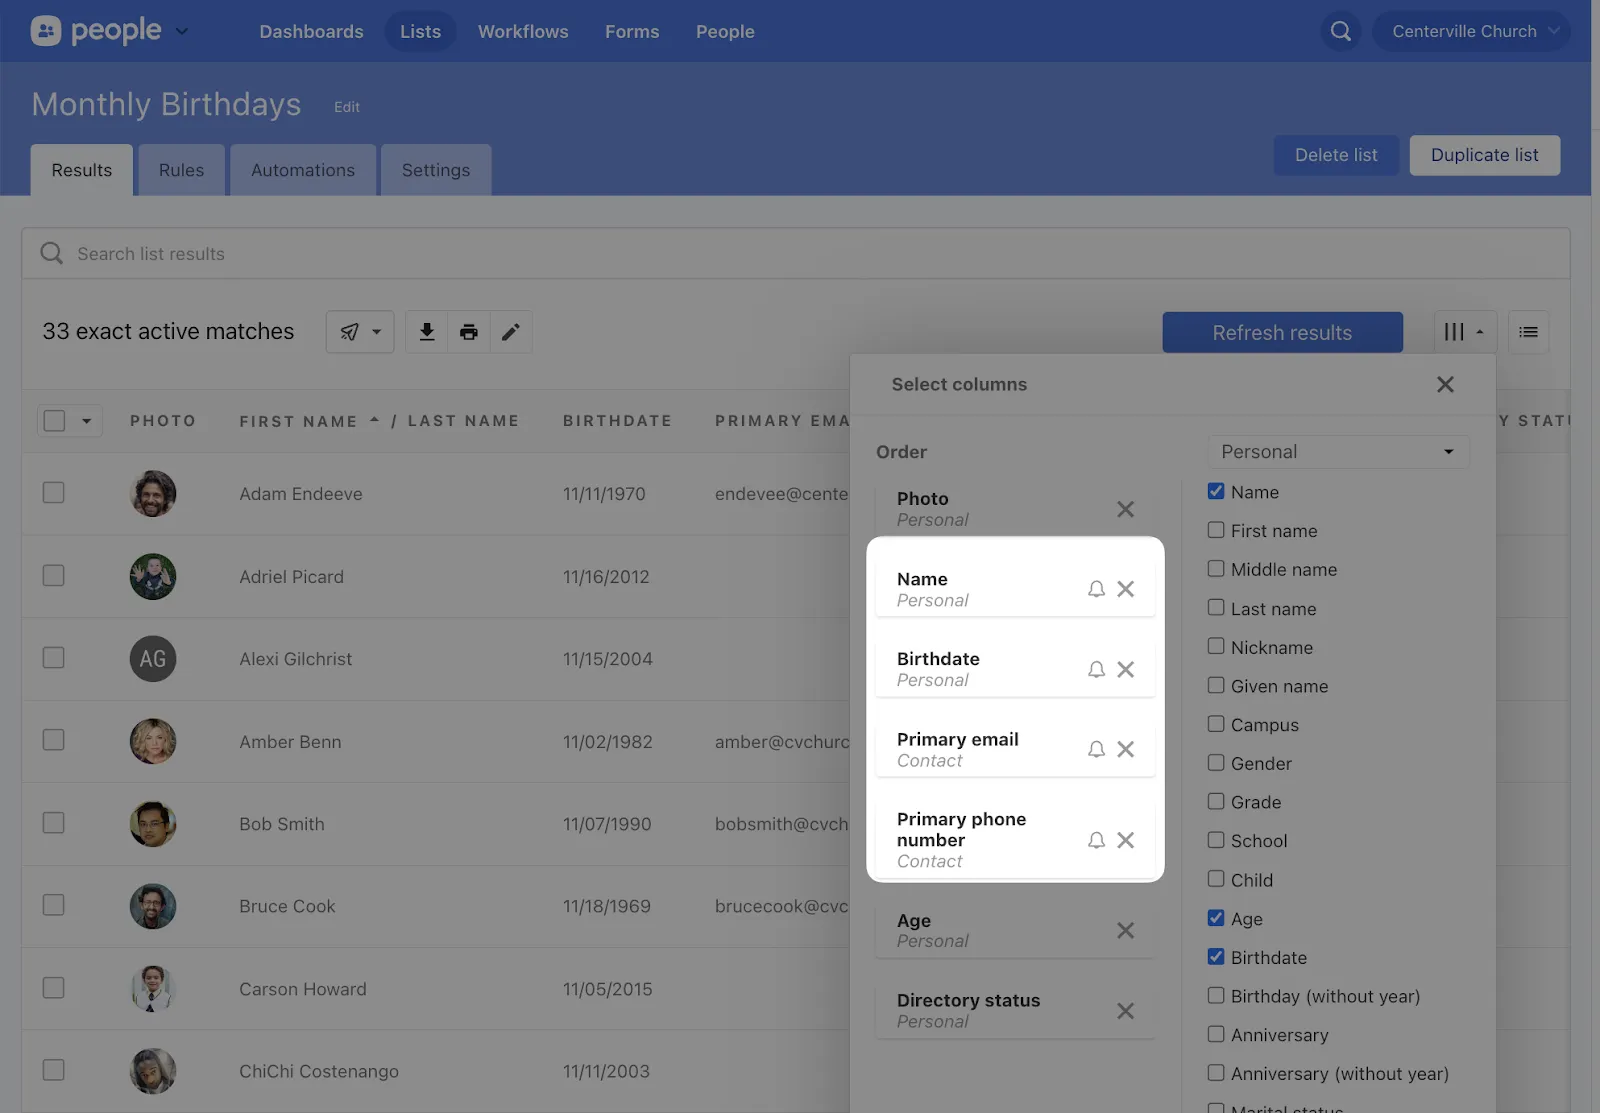Select Adam Endeeve's row checkbox
The image size is (1600, 1113).
coord(54,493)
